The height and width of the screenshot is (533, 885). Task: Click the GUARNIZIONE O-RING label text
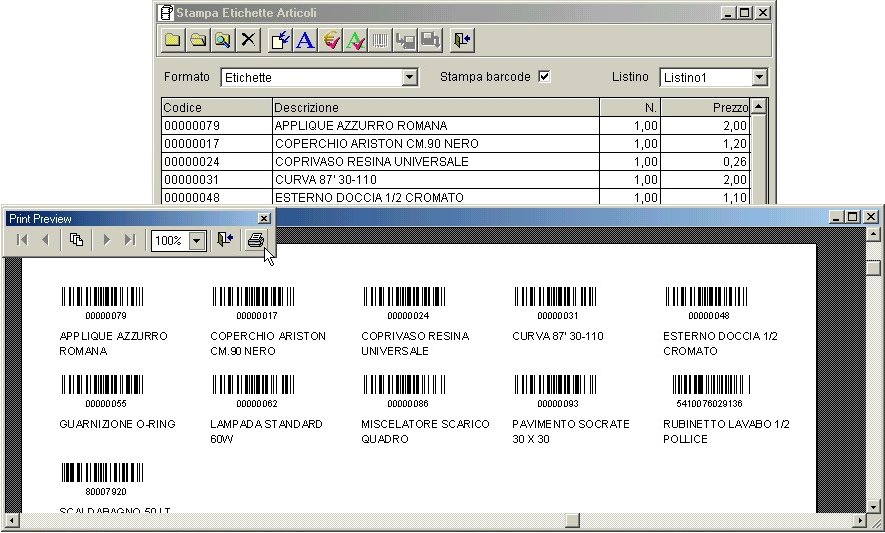coord(117,424)
